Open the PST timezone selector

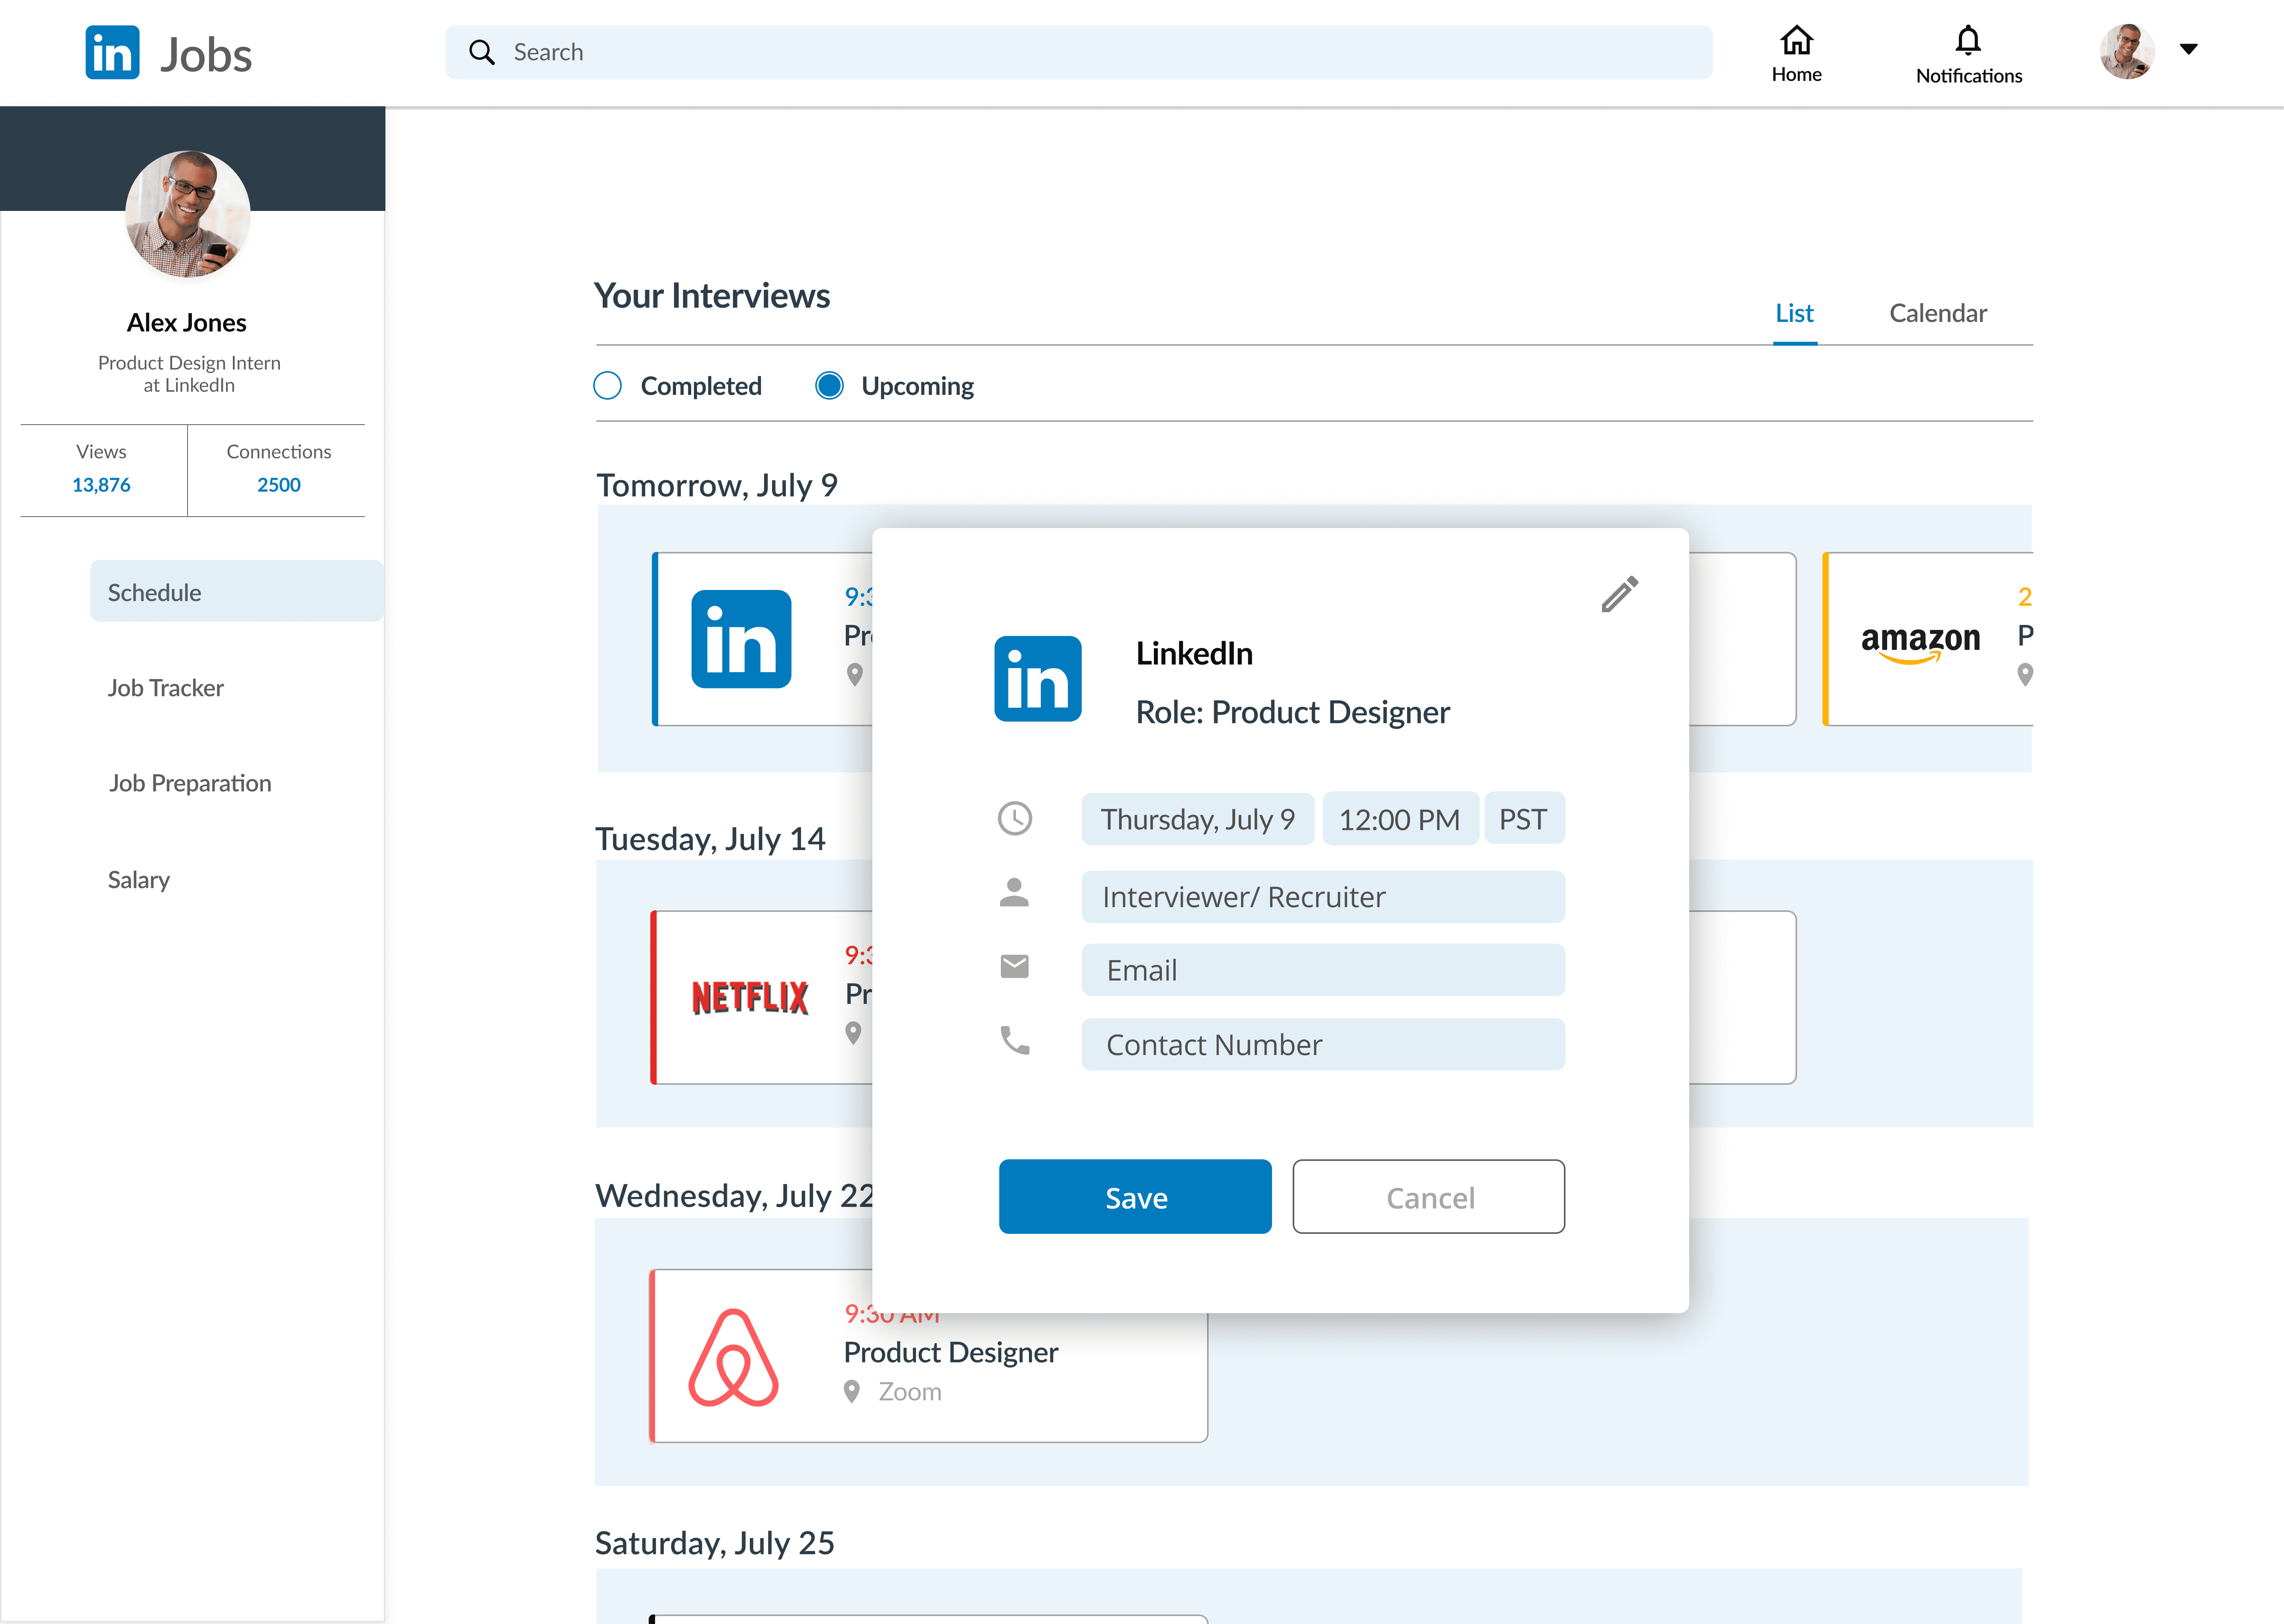[1523, 820]
